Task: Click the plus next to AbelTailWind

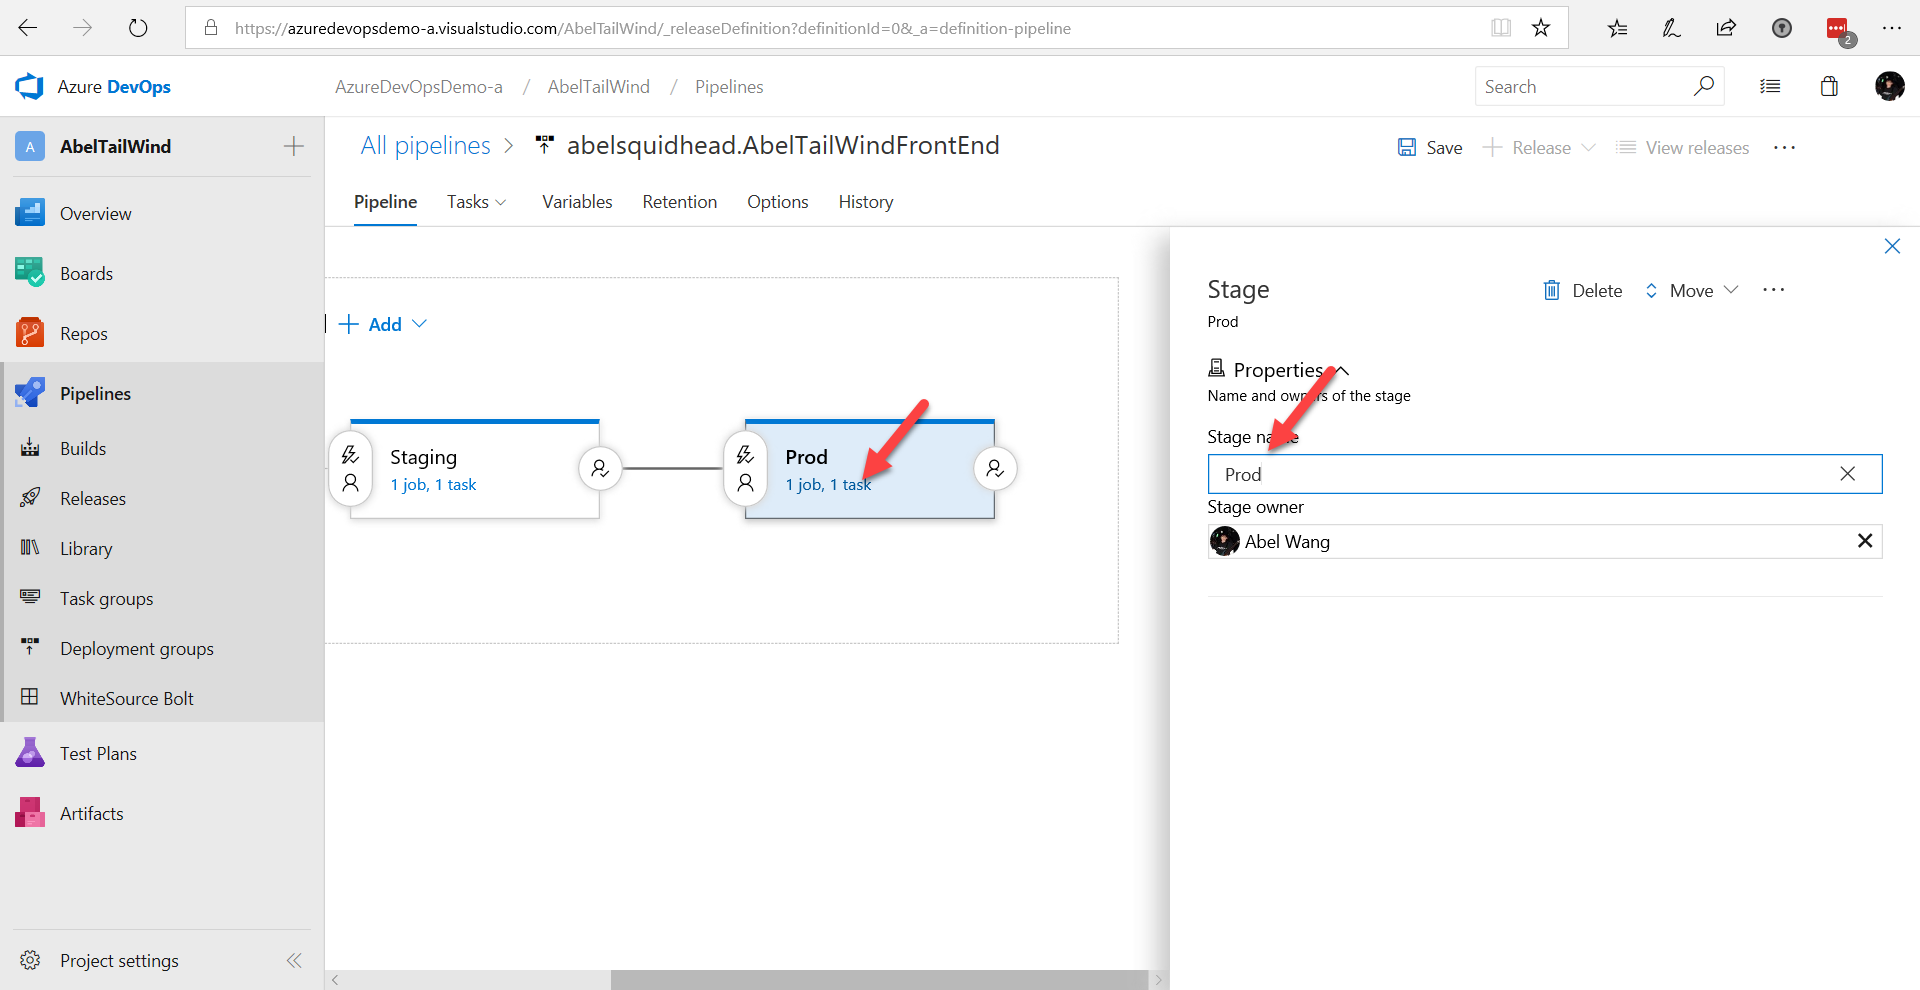Action: click(294, 147)
